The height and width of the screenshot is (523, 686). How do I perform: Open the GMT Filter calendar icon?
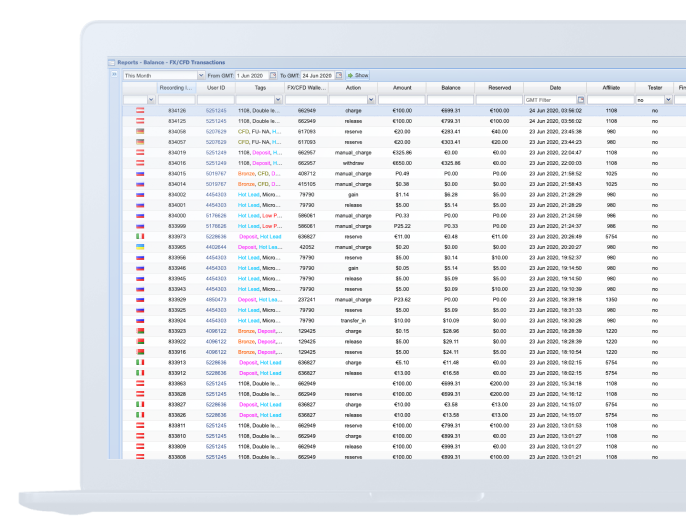[581, 100]
